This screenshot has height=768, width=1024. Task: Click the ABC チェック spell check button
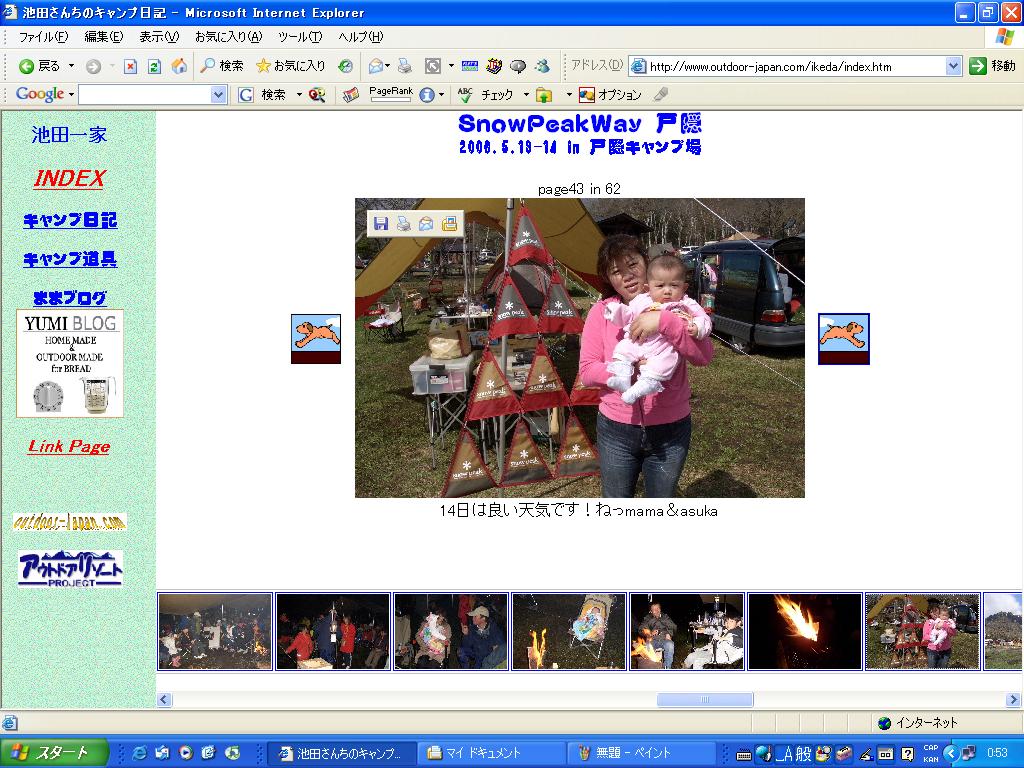coord(486,95)
